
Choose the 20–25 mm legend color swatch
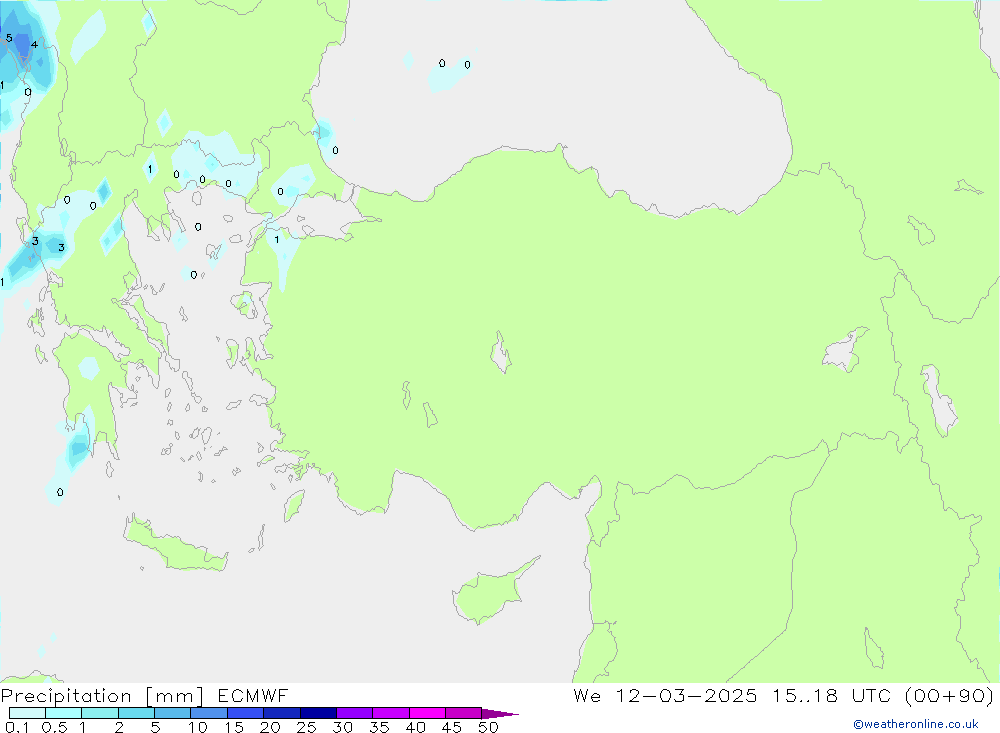(x=281, y=713)
